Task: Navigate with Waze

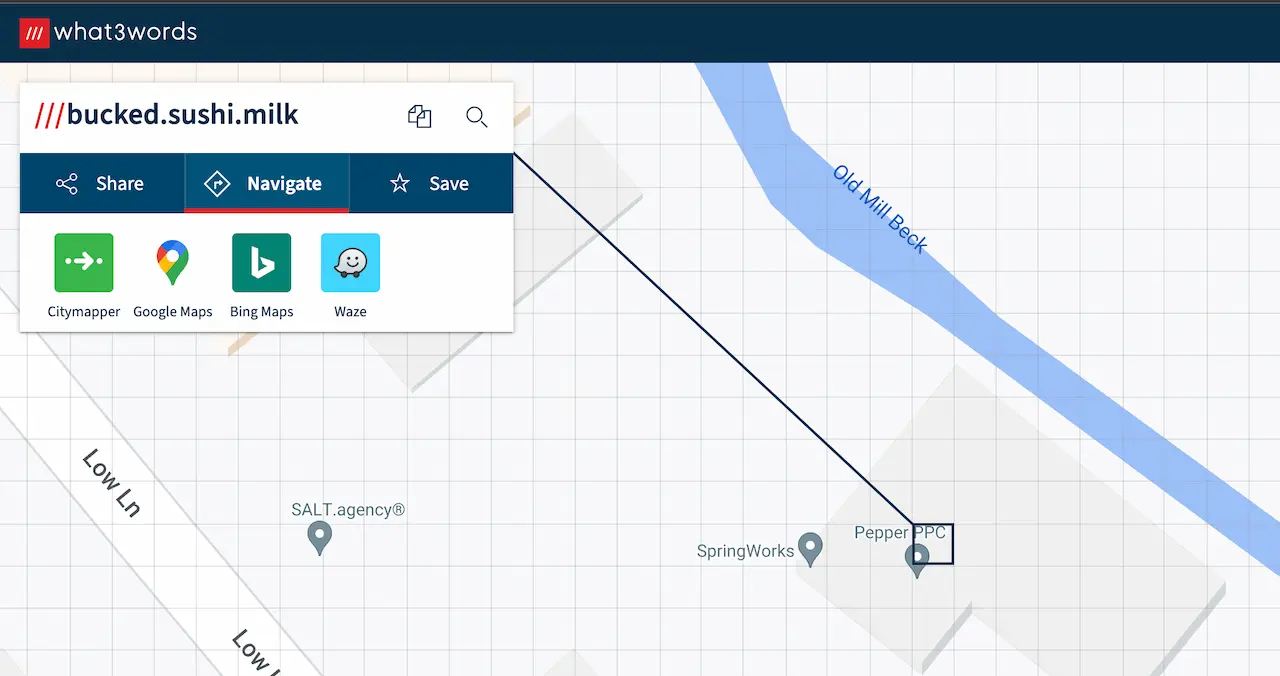Action: pos(350,263)
